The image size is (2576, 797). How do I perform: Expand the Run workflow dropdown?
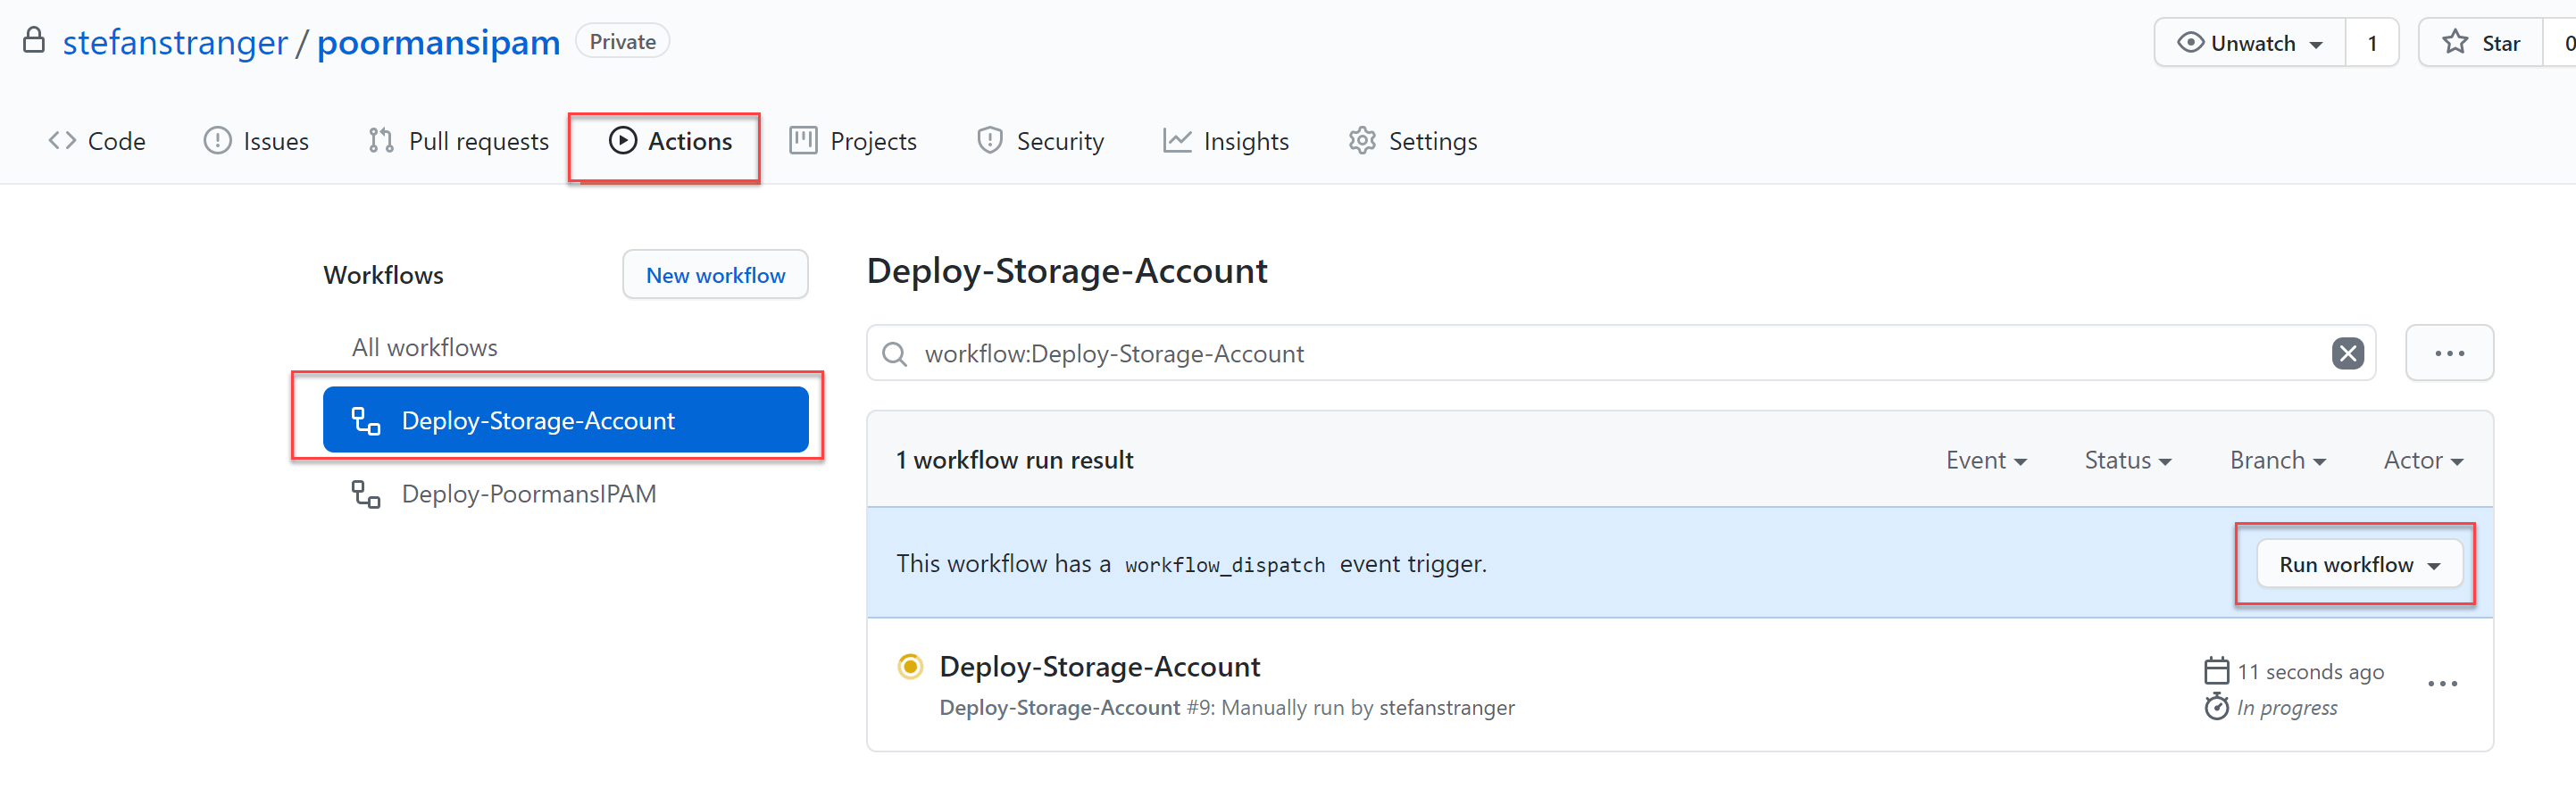click(x=2359, y=565)
